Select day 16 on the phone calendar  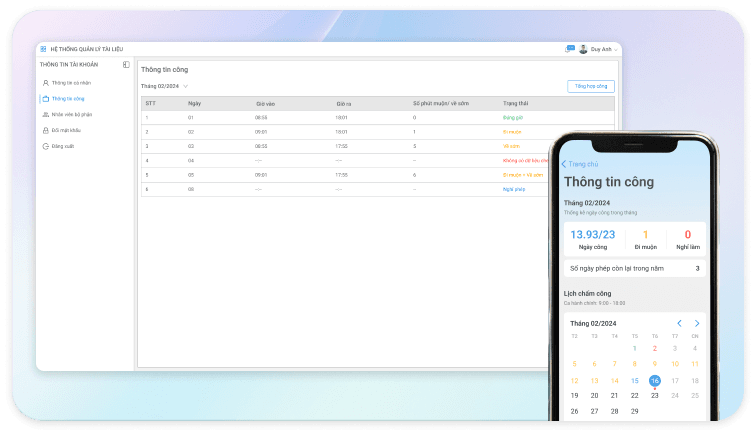(x=655, y=380)
